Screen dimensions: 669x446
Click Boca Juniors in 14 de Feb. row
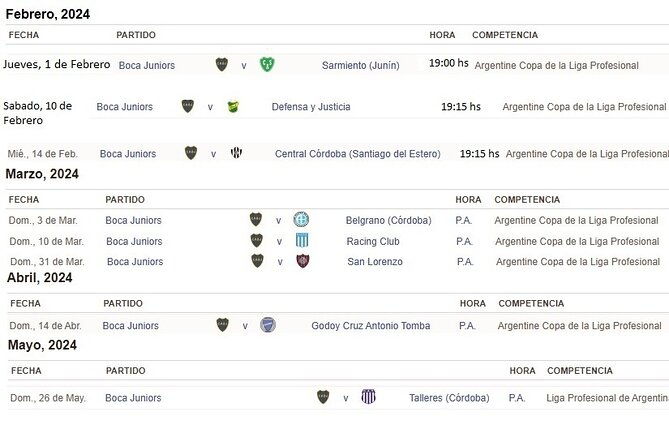(x=128, y=154)
